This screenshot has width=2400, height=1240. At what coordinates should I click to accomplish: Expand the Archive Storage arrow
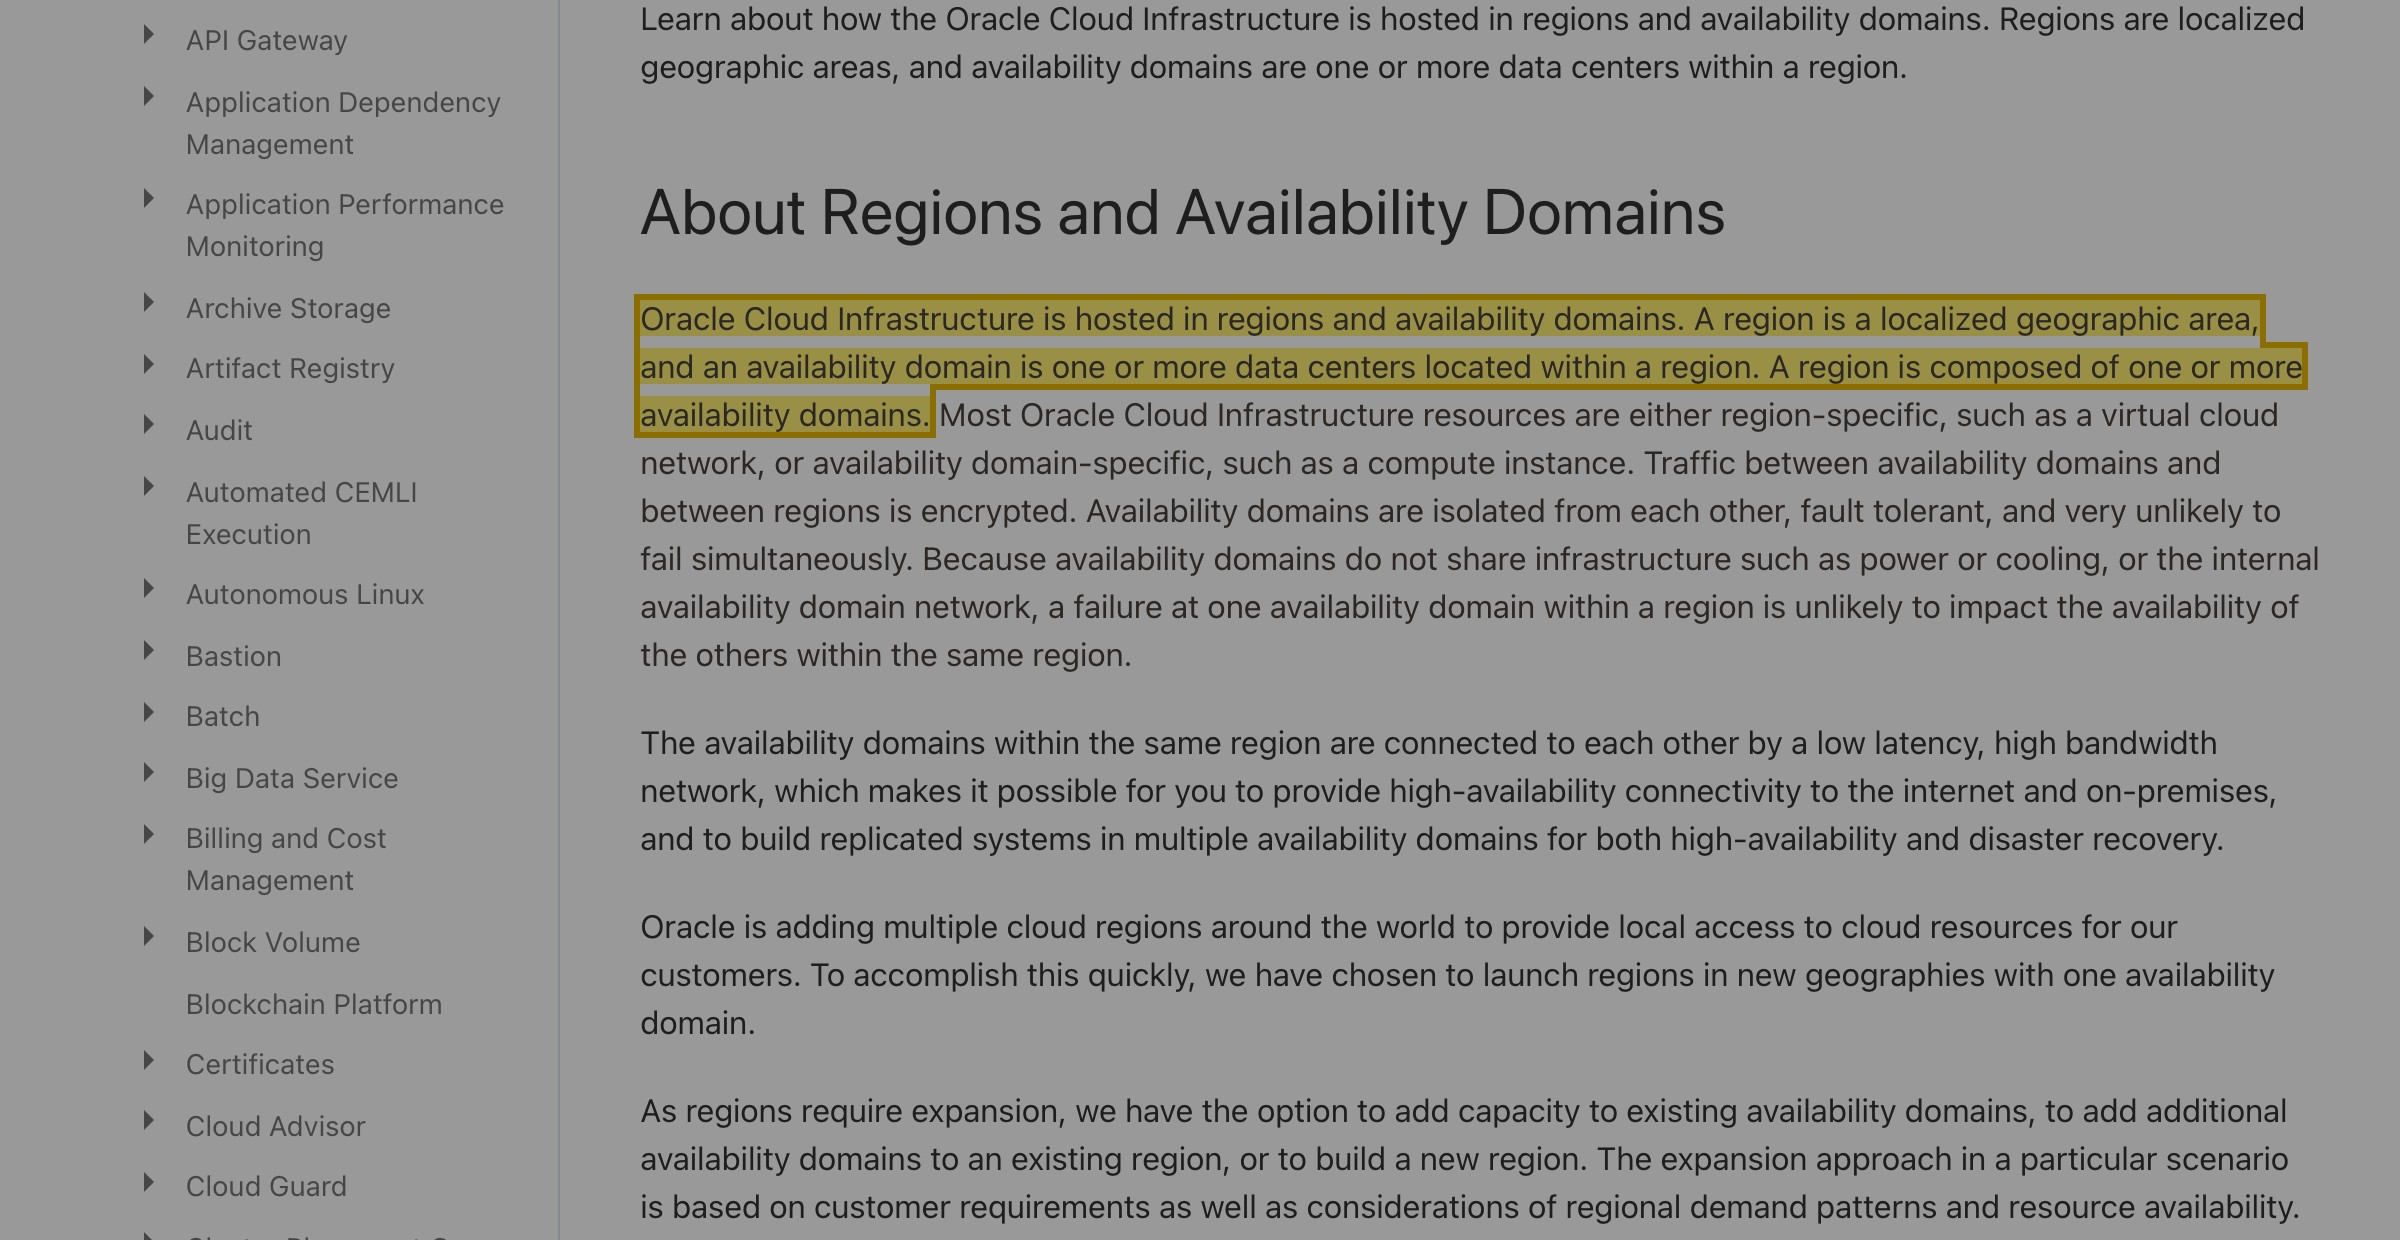click(x=149, y=304)
